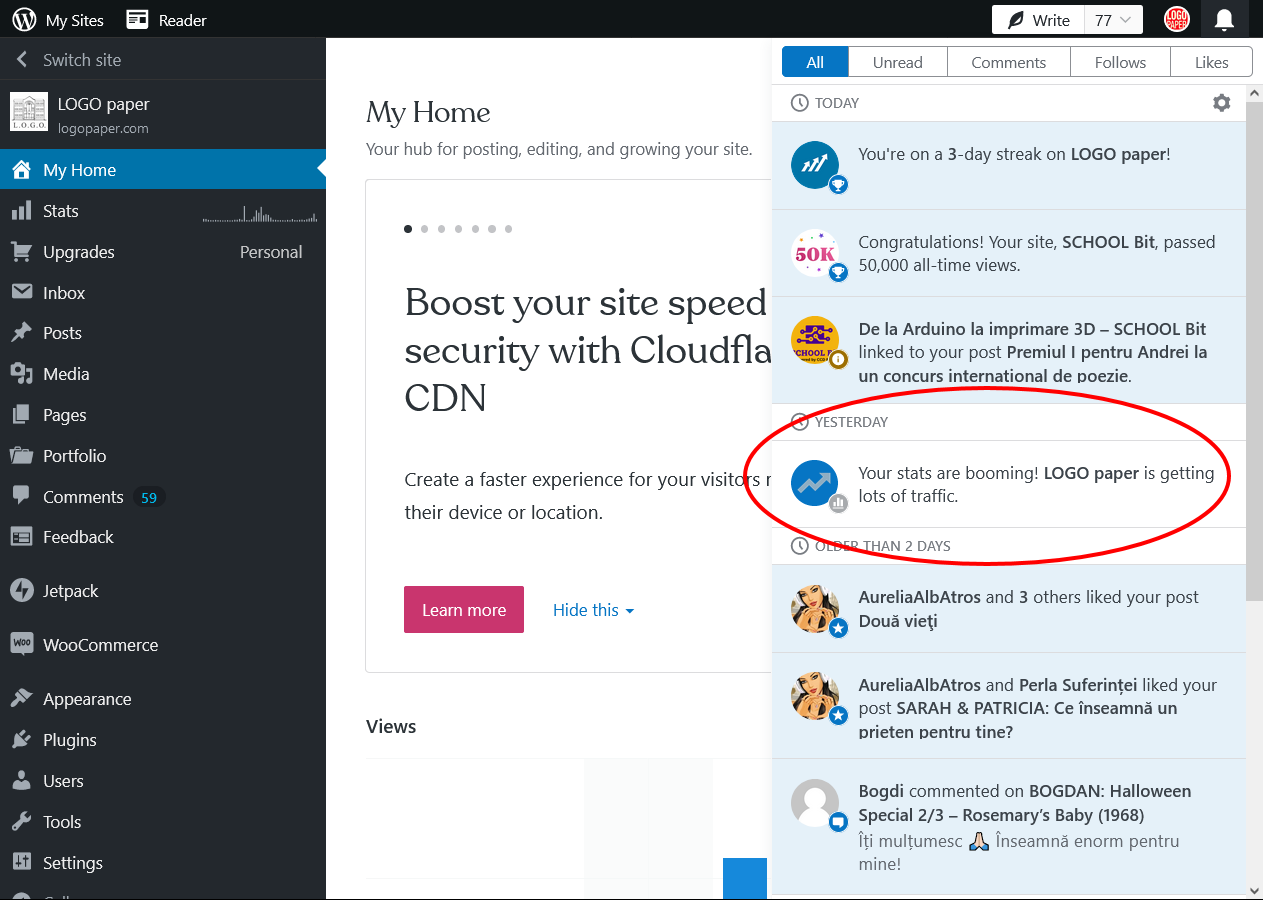The image size is (1263, 900).
Task: Click the WordPress logo My Sites
Action: point(58,19)
